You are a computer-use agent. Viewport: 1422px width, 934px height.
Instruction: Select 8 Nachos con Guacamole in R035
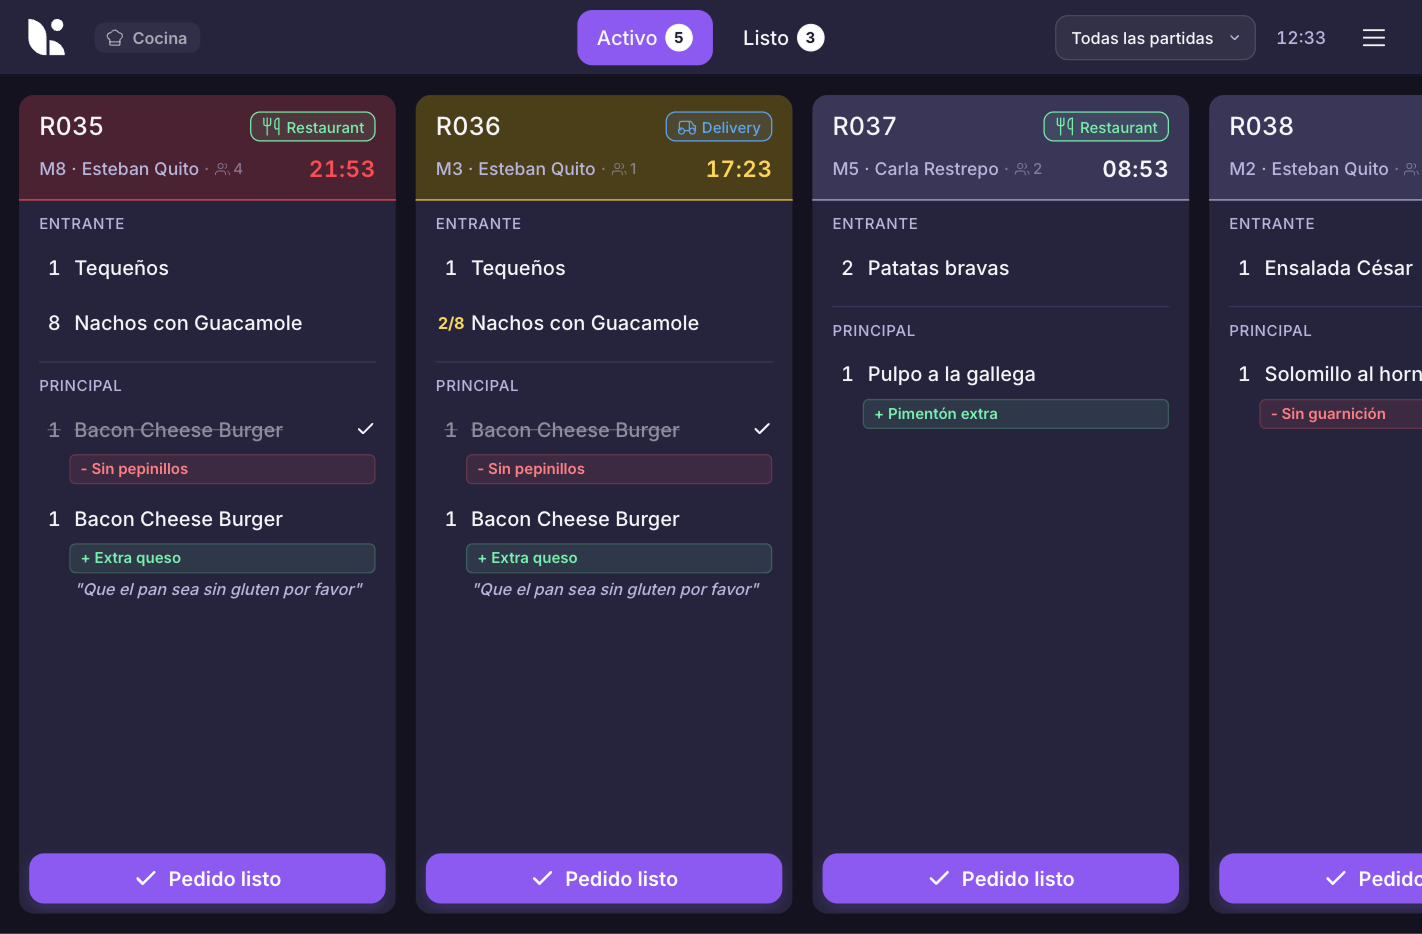pyautogui.click(x=207, y=323)
